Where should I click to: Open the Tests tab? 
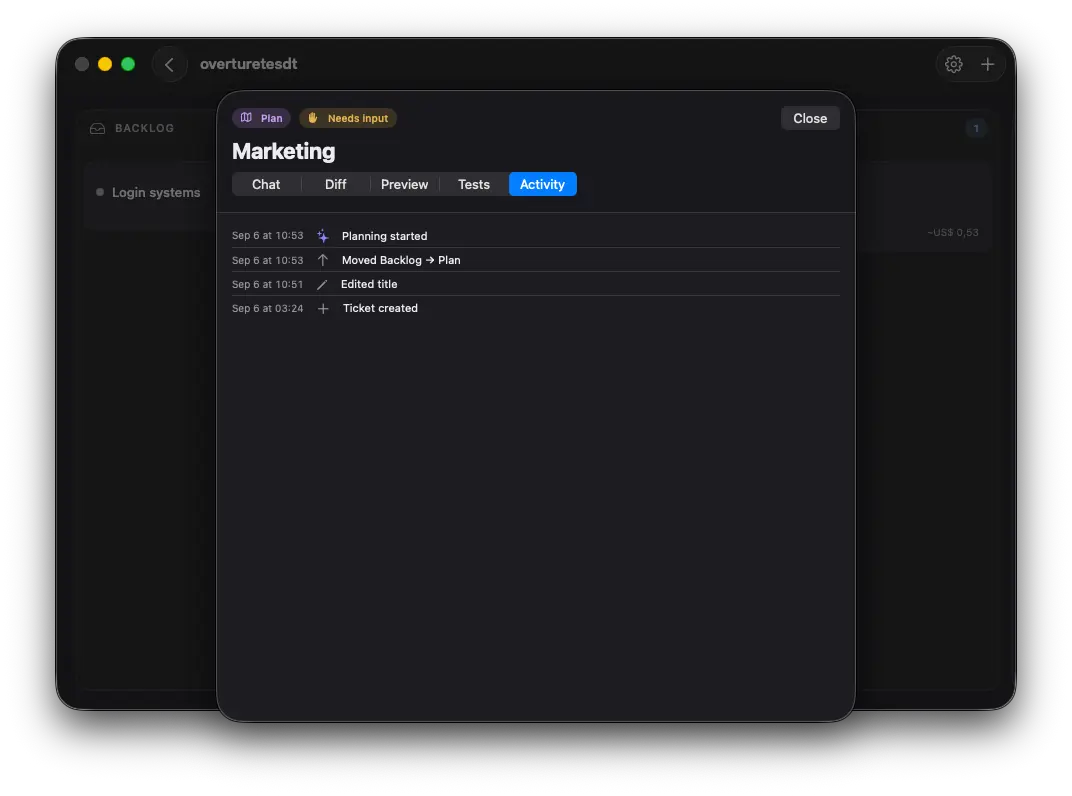(x=474, y=184)
